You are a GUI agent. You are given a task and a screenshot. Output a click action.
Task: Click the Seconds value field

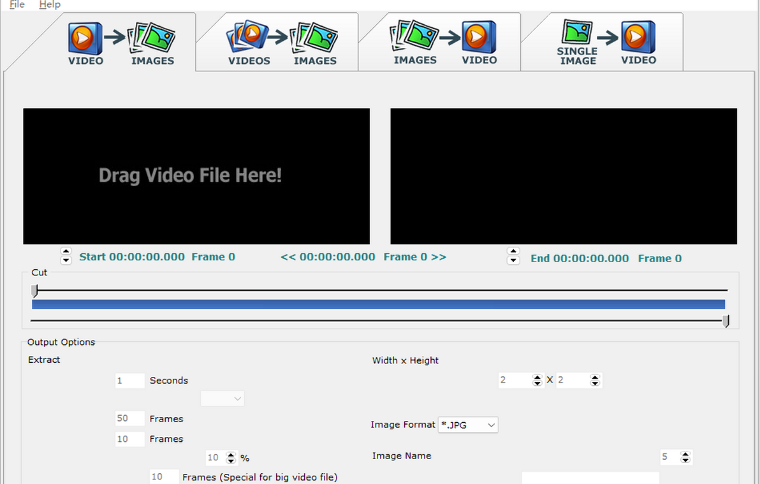click(x=130, y=380)
